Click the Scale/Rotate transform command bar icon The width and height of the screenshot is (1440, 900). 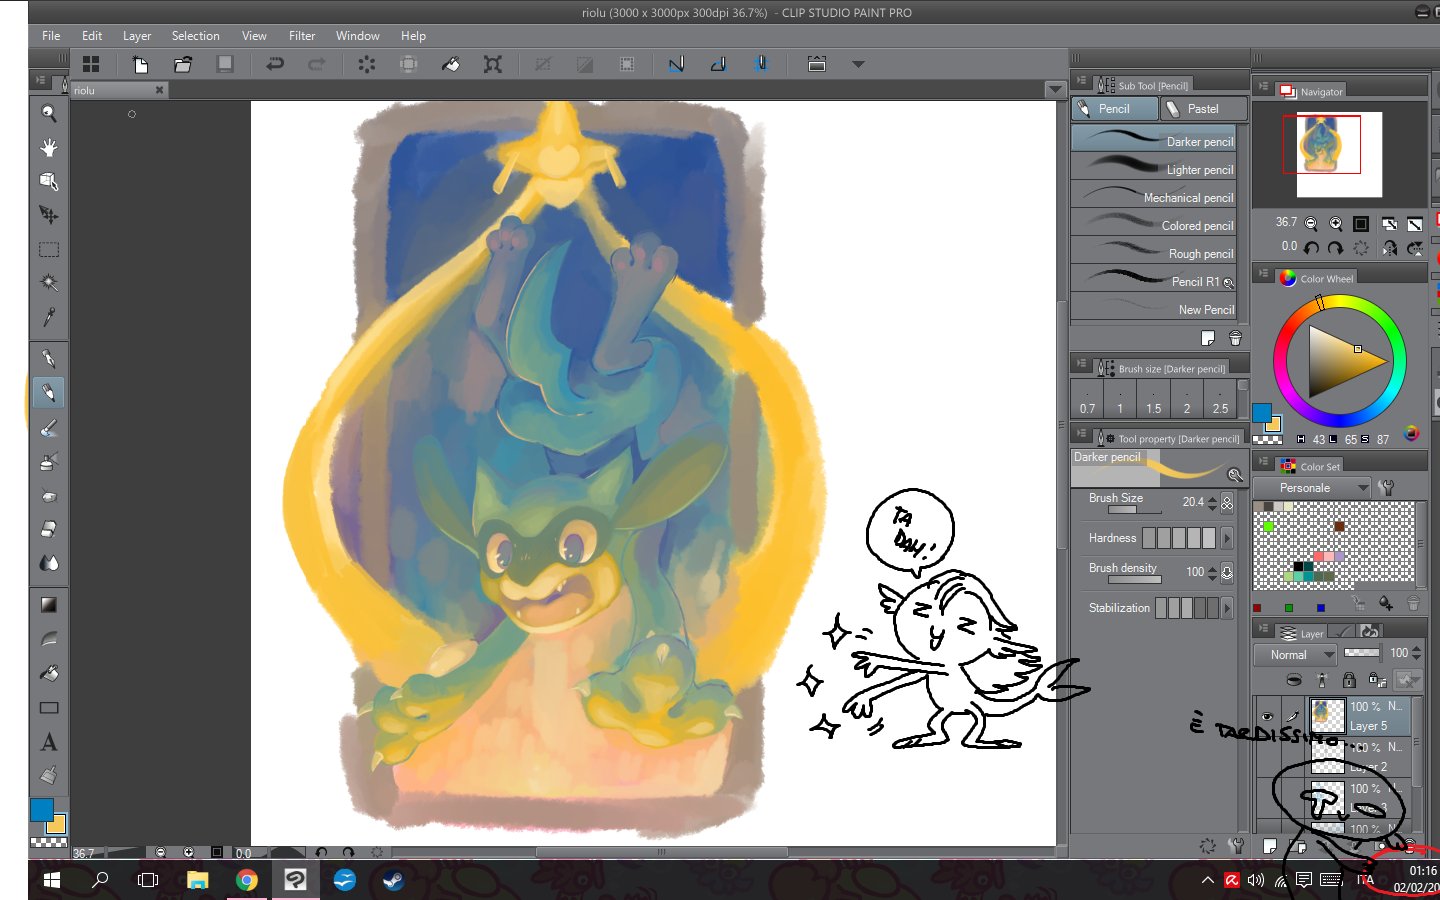pos(493,64)
